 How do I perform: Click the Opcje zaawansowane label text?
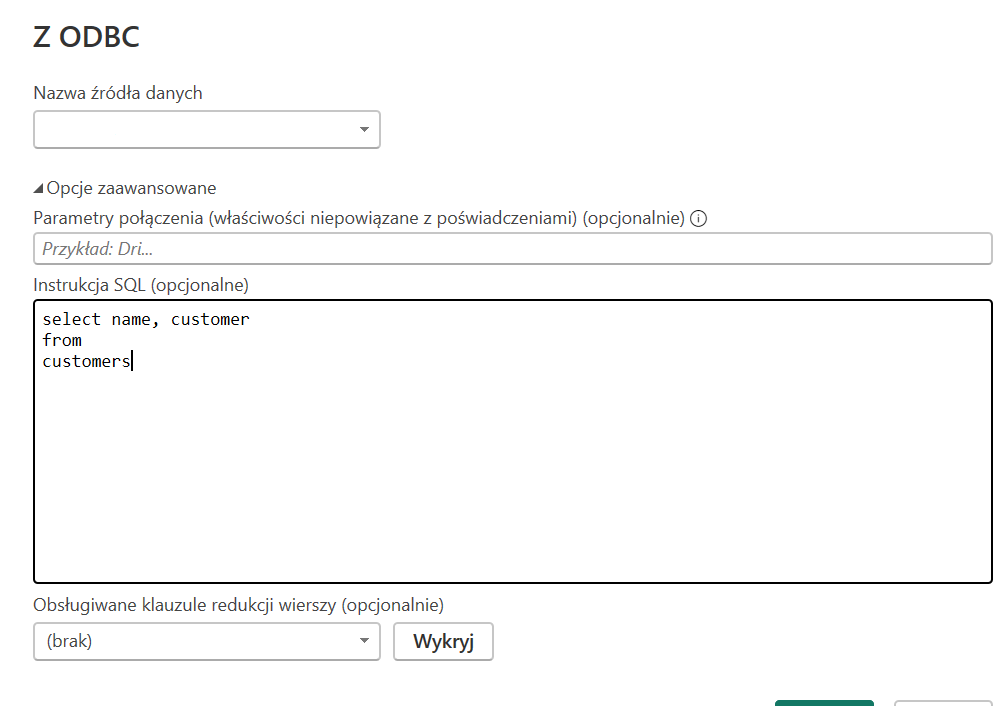[x=131, y=188]
